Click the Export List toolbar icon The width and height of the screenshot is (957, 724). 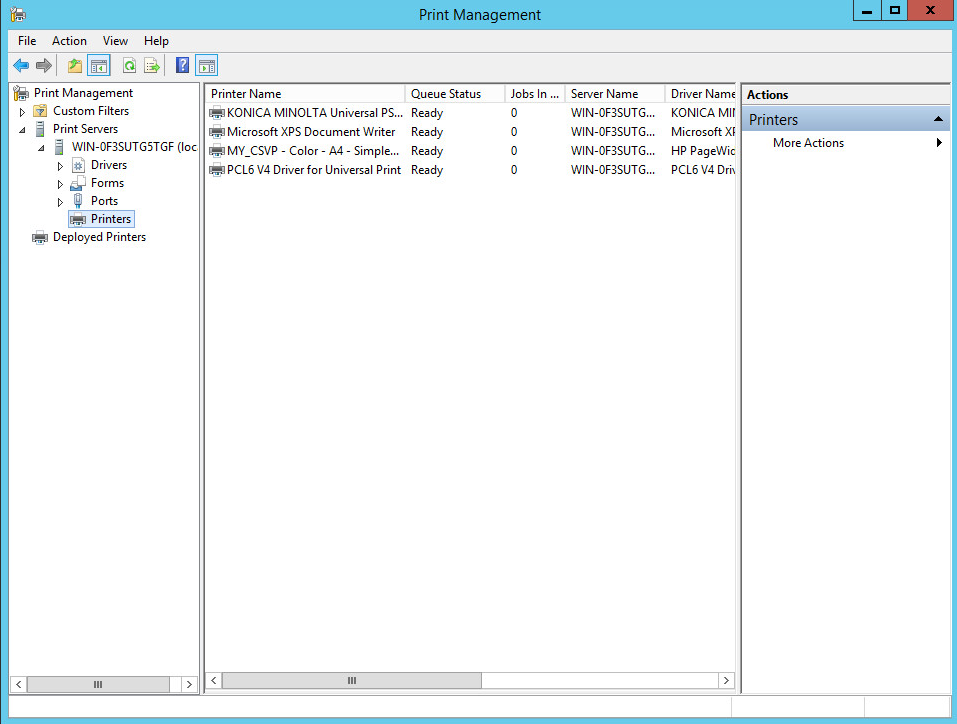click(x=151, y=65)
